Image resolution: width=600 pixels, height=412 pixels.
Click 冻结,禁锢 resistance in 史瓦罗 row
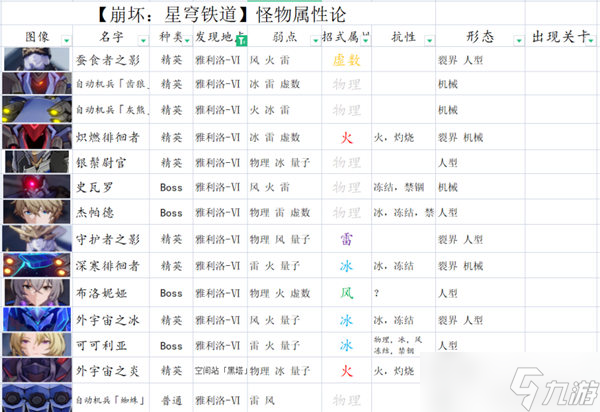(x=399, y=187)
